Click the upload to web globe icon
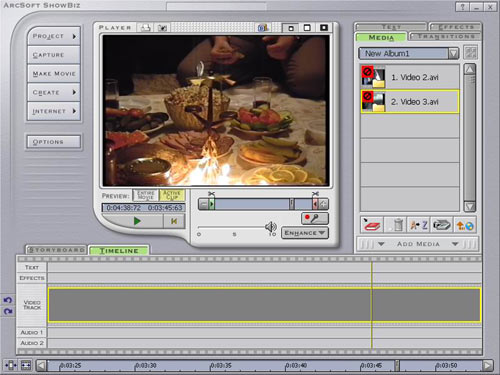 465,225
